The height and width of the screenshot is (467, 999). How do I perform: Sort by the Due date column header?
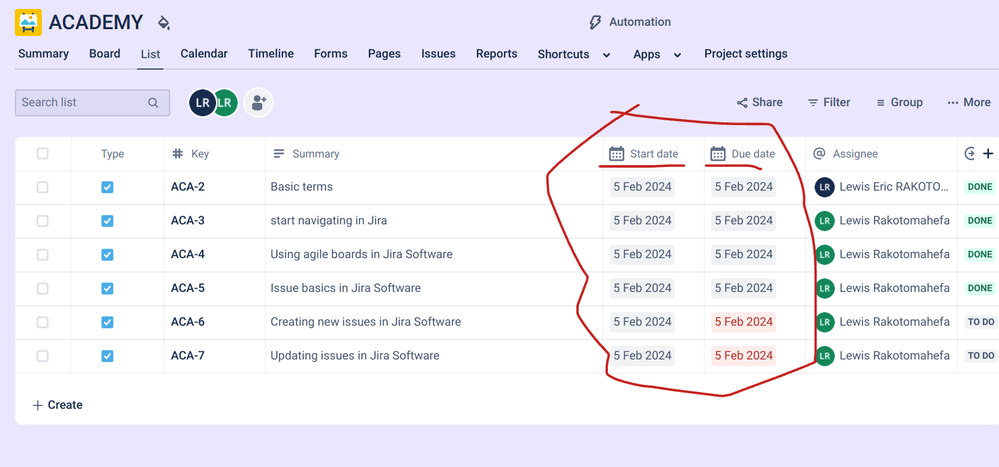[x=743, y=154]
